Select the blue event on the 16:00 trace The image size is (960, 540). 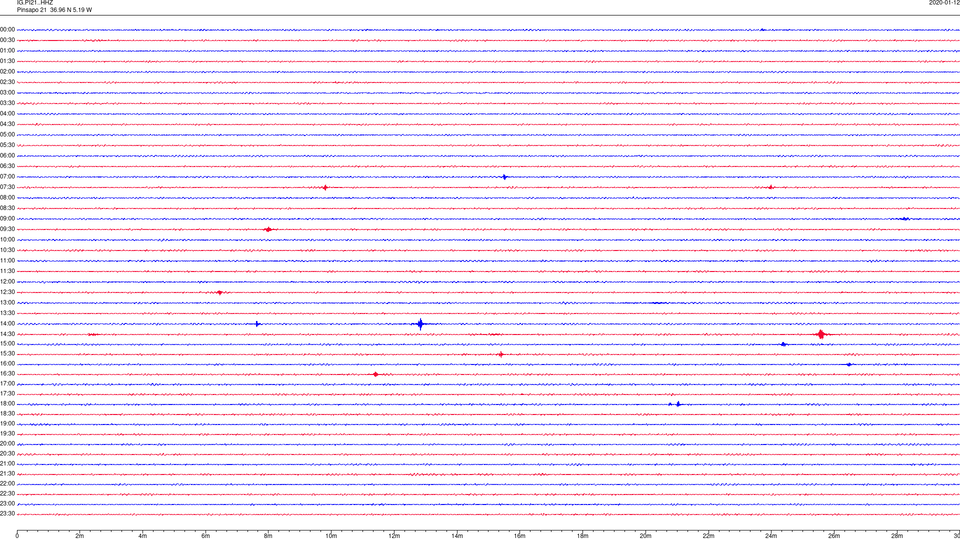click(x=849, y=364)
